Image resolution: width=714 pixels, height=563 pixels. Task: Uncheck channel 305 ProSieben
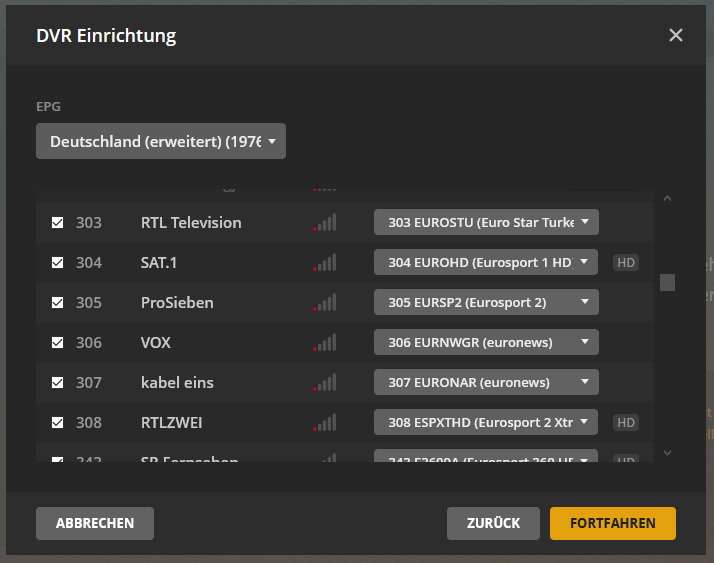click(58, 302)
